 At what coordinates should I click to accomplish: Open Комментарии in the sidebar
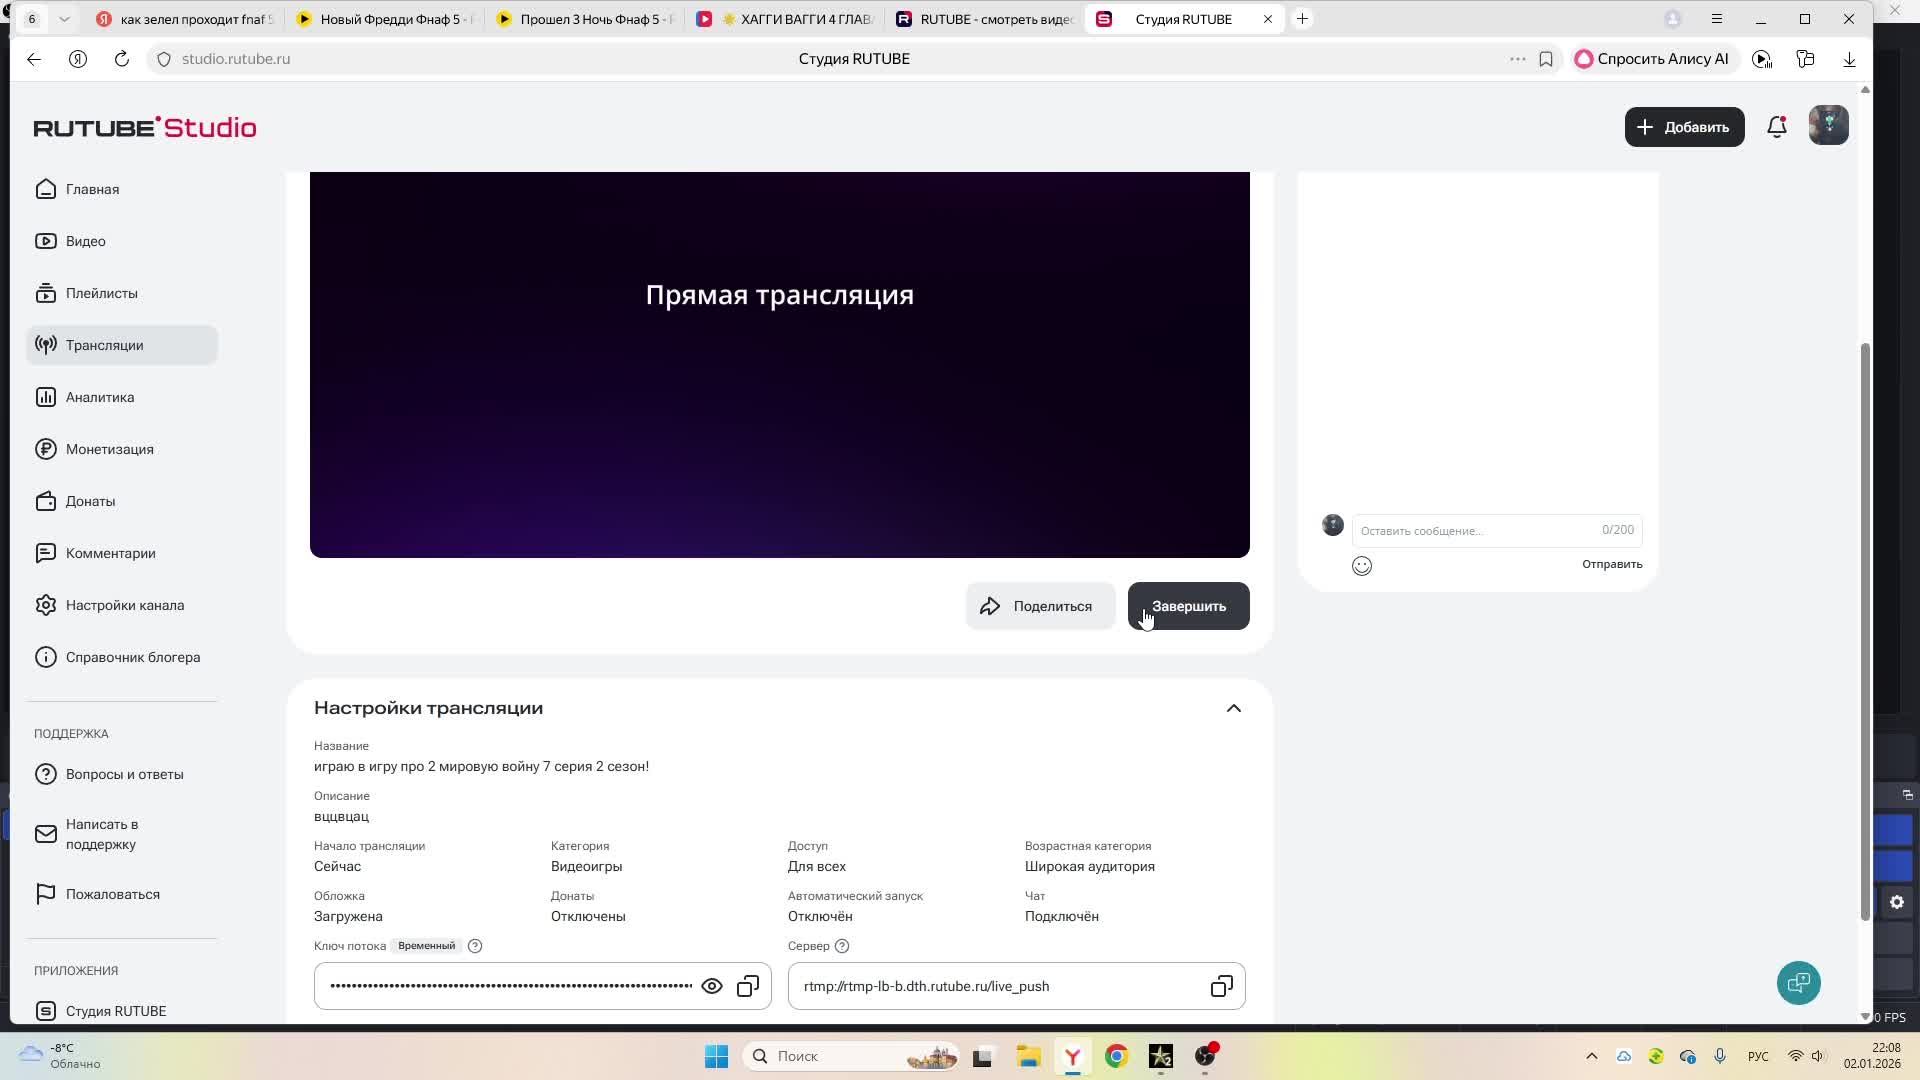[x=110, y=553]
